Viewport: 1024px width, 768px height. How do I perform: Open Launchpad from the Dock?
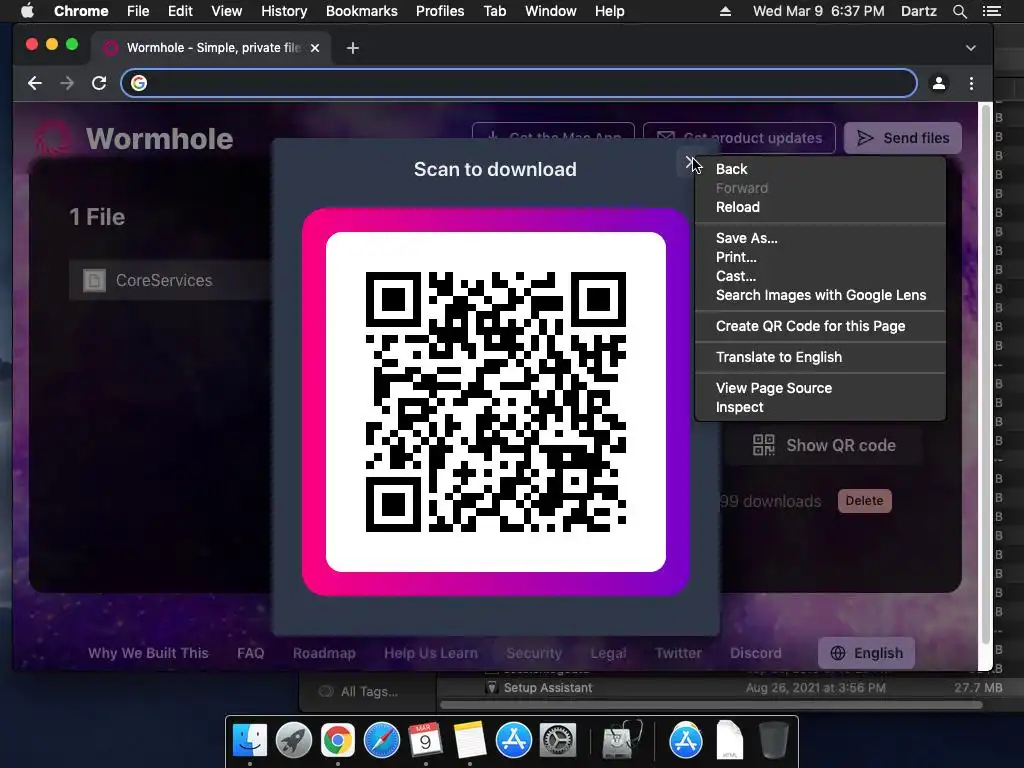[294, 741]
